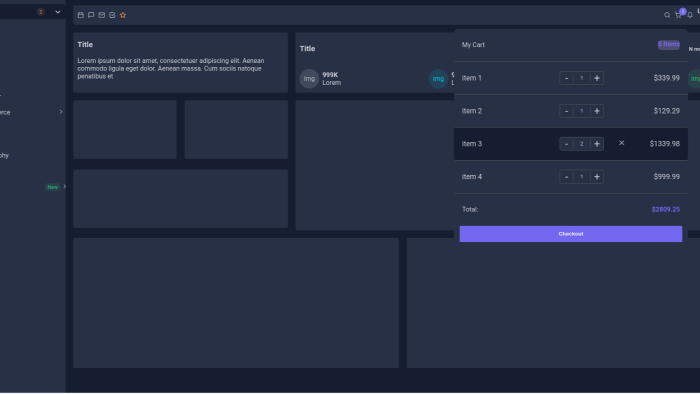Click the My Cart heading

473,45
